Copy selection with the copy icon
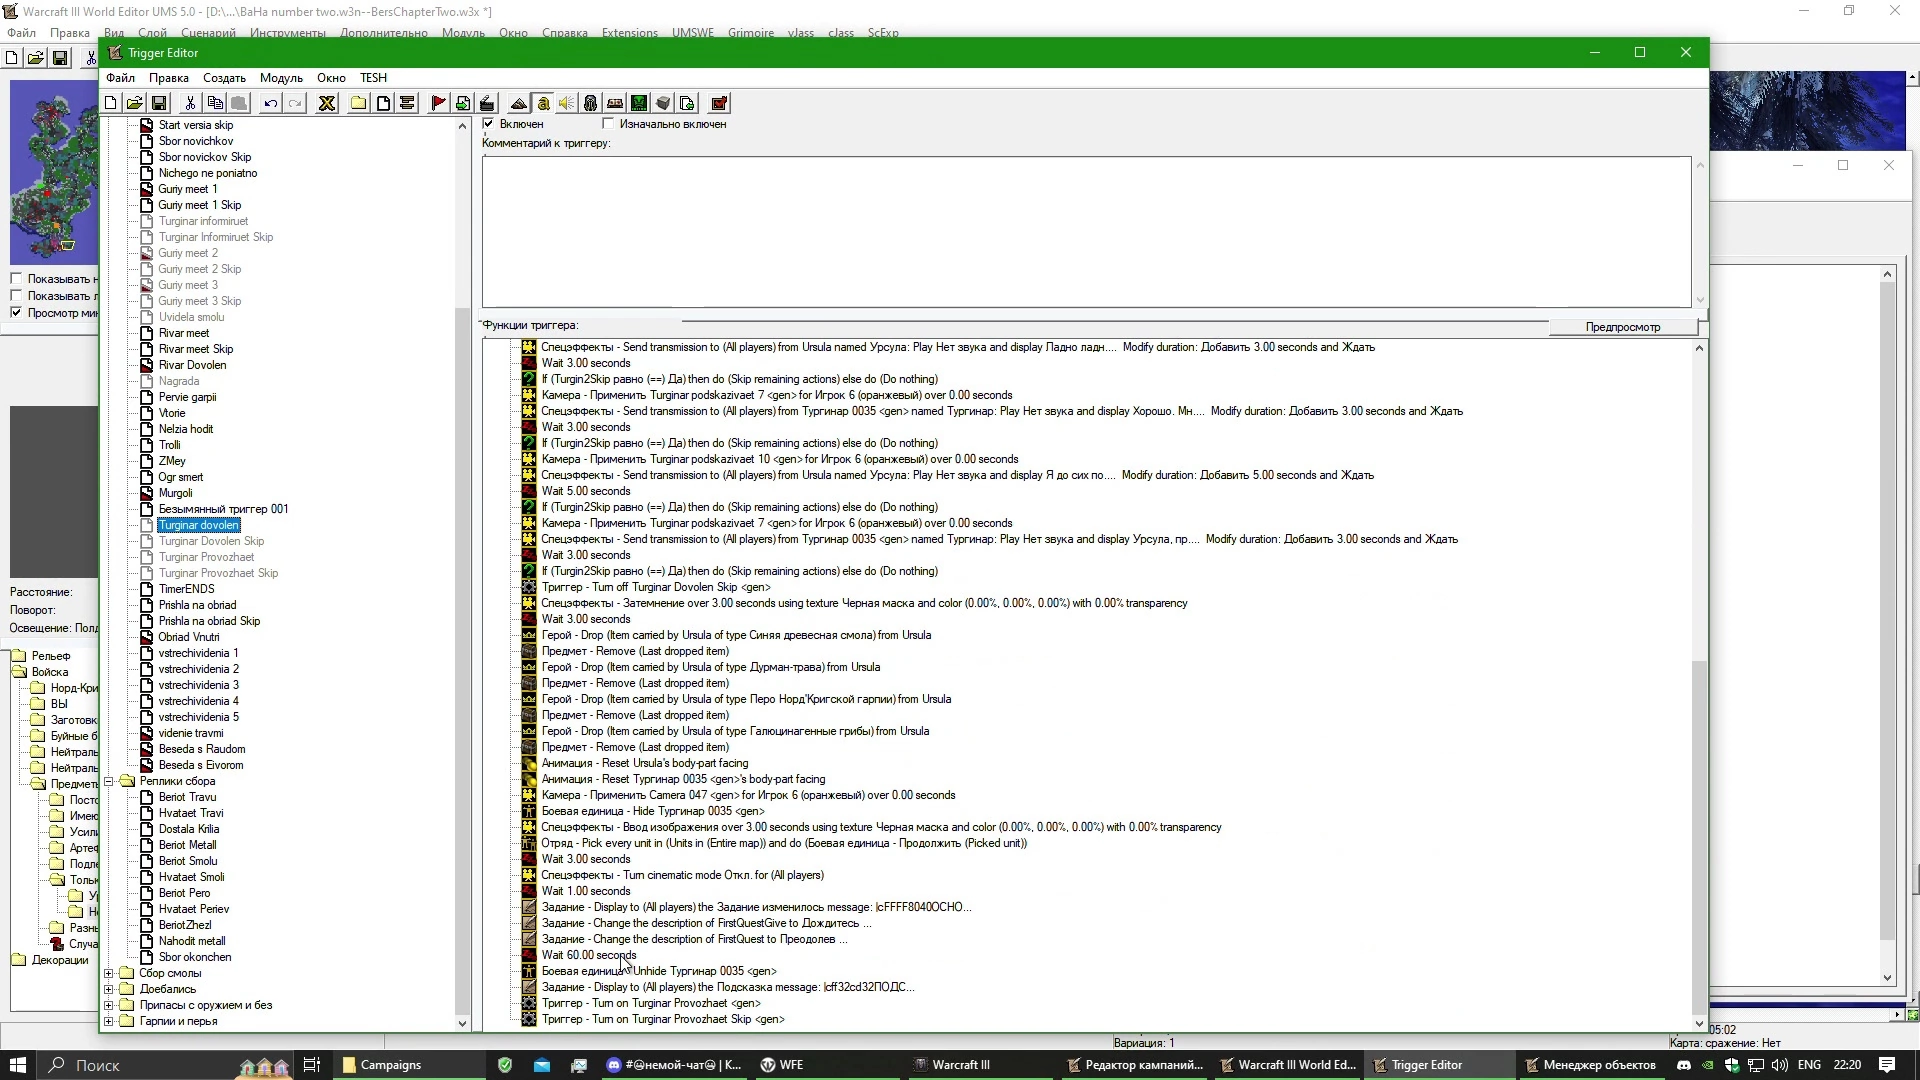This screenshot has height=1080, width=1920. 215,103
